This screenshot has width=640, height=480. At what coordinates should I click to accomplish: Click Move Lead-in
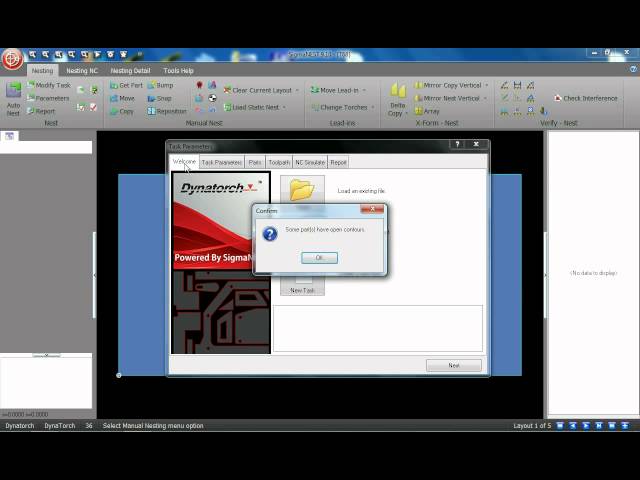(x=335, y=90)
